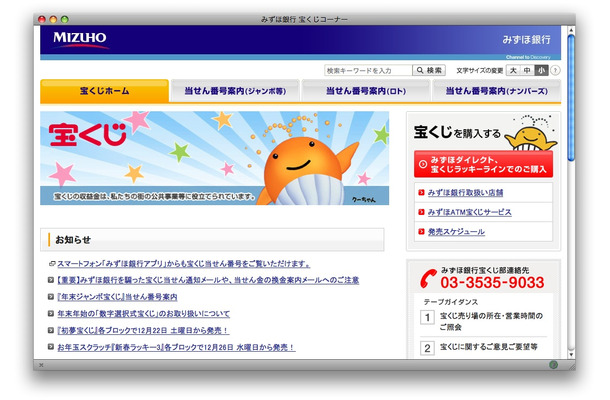Open 年末年始の数字選択式宝くじ notice link

coord(144,314)
